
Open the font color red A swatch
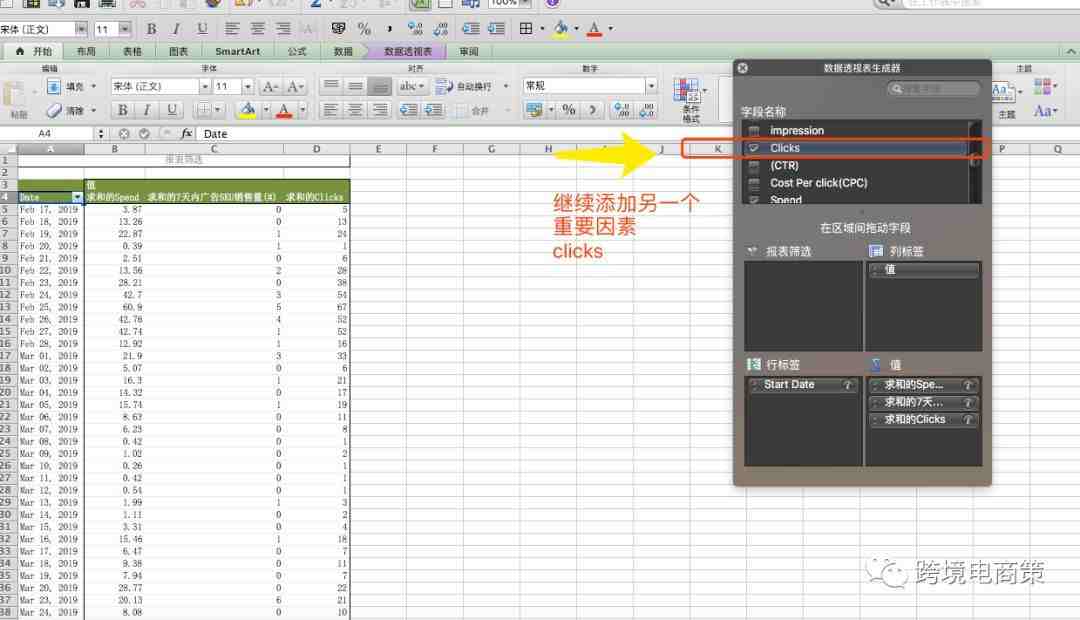point(284,110)
